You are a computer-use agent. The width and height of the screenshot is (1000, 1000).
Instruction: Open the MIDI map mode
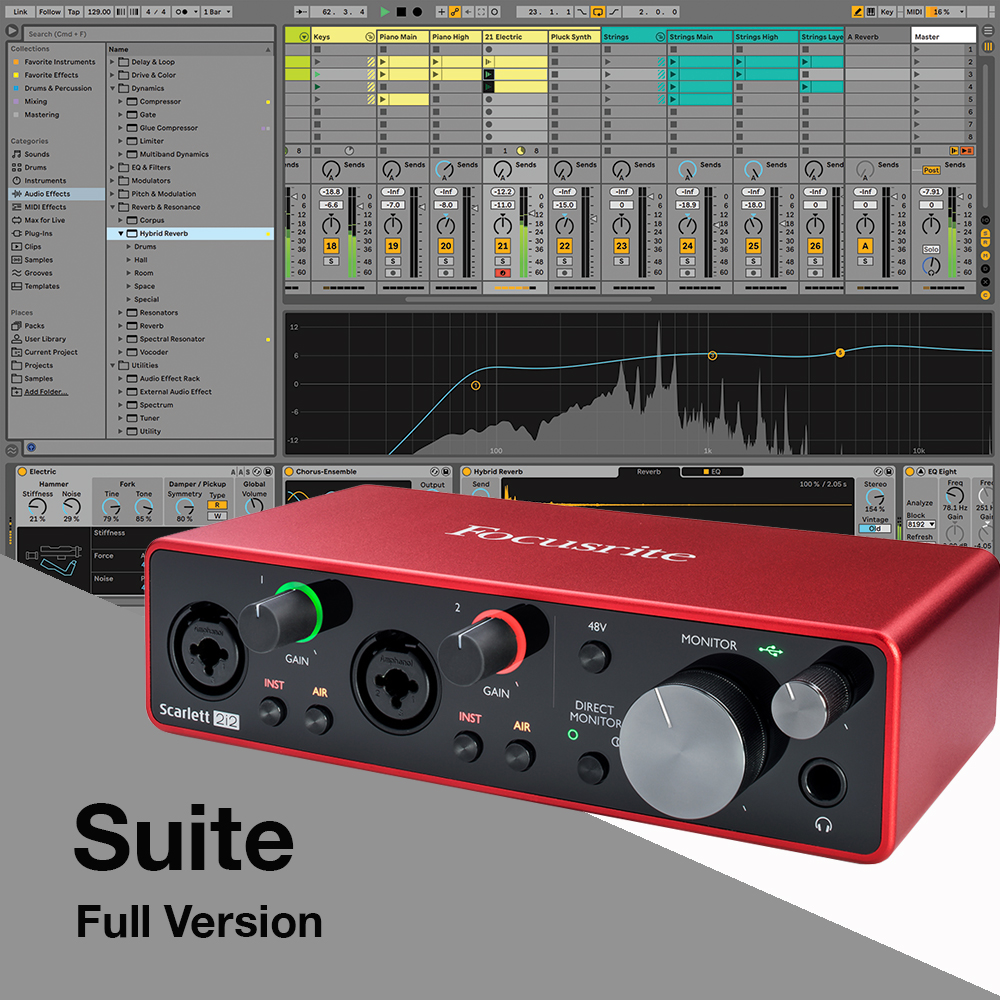(x=915, y=11)
